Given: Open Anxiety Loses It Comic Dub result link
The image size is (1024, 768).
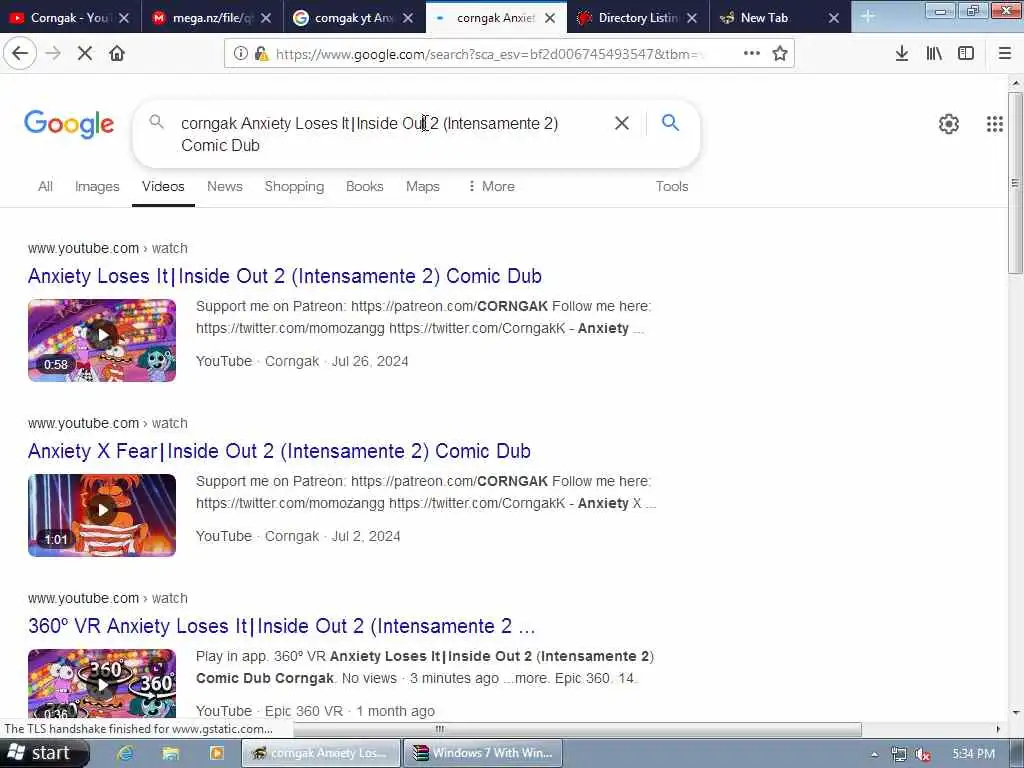Looking at the screenshot, I should tap(285, 276).
